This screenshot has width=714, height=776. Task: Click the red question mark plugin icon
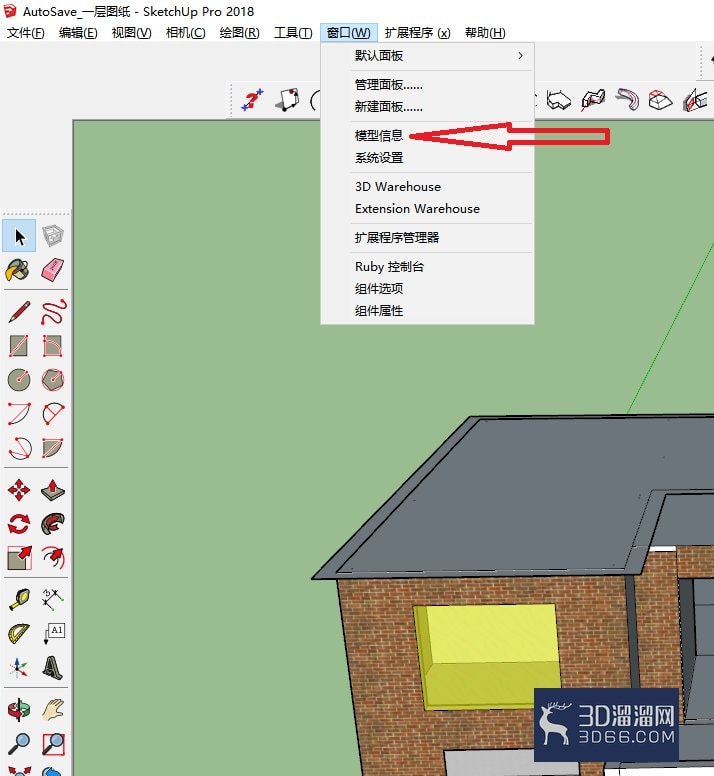point(252,100)
